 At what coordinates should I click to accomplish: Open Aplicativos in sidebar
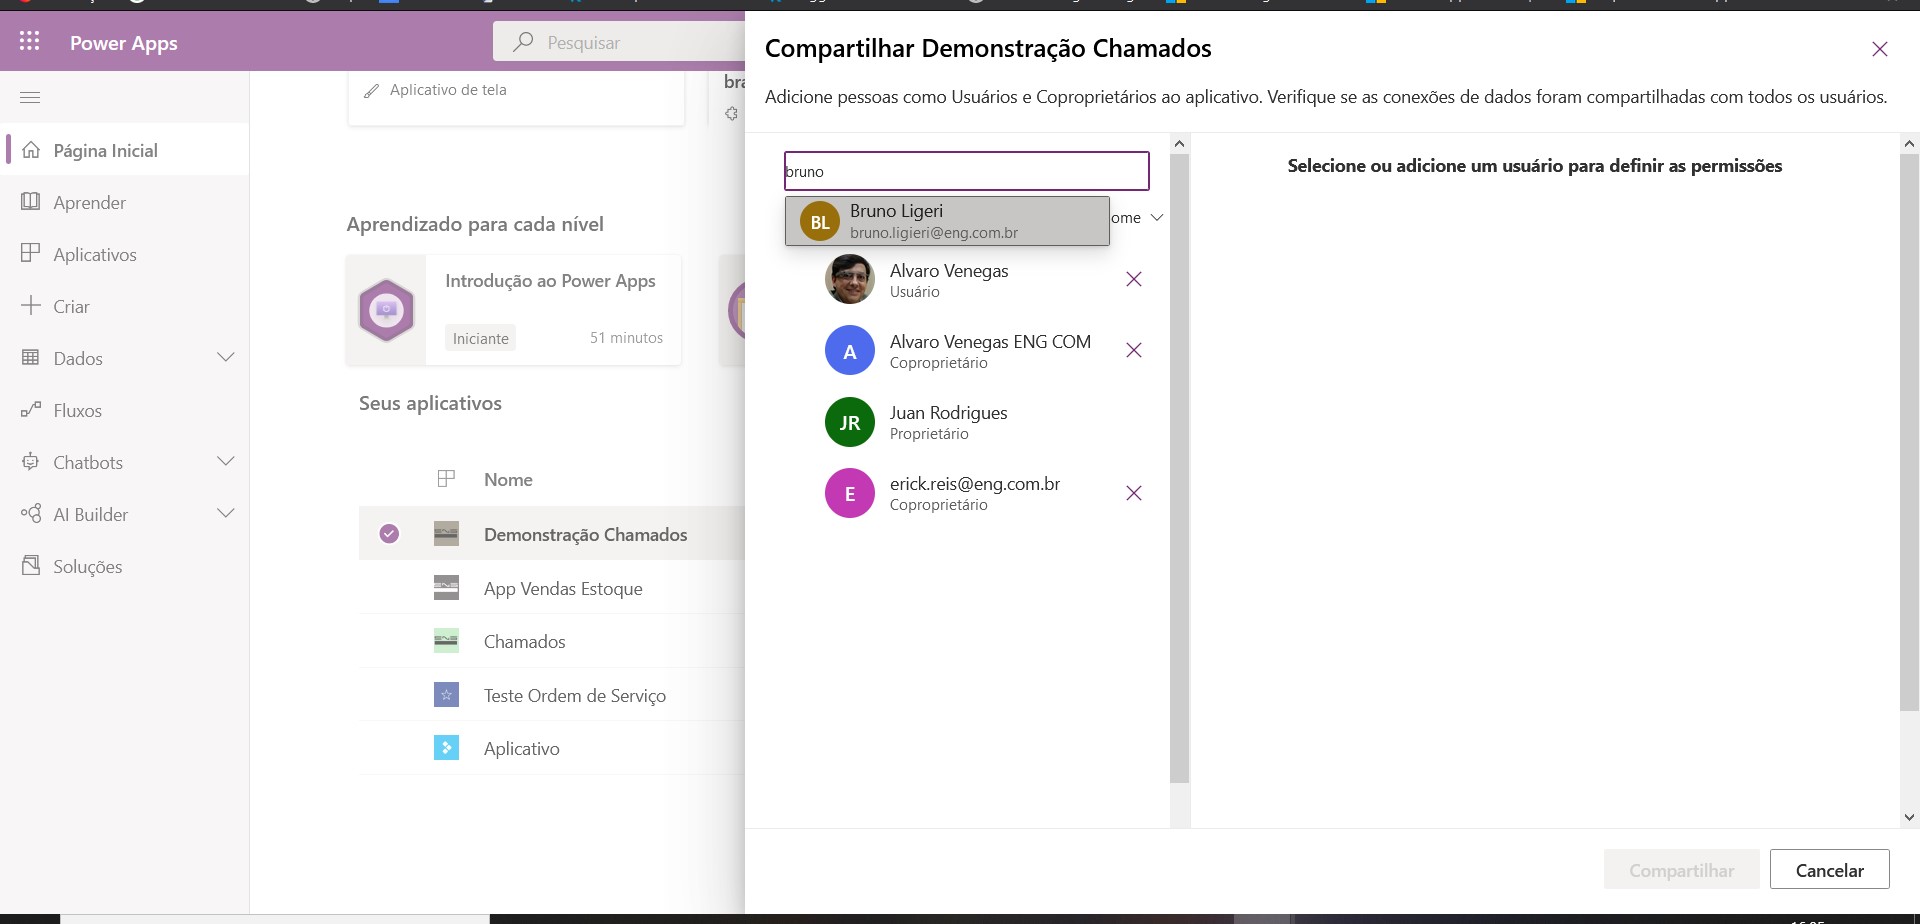click(124, 254)
